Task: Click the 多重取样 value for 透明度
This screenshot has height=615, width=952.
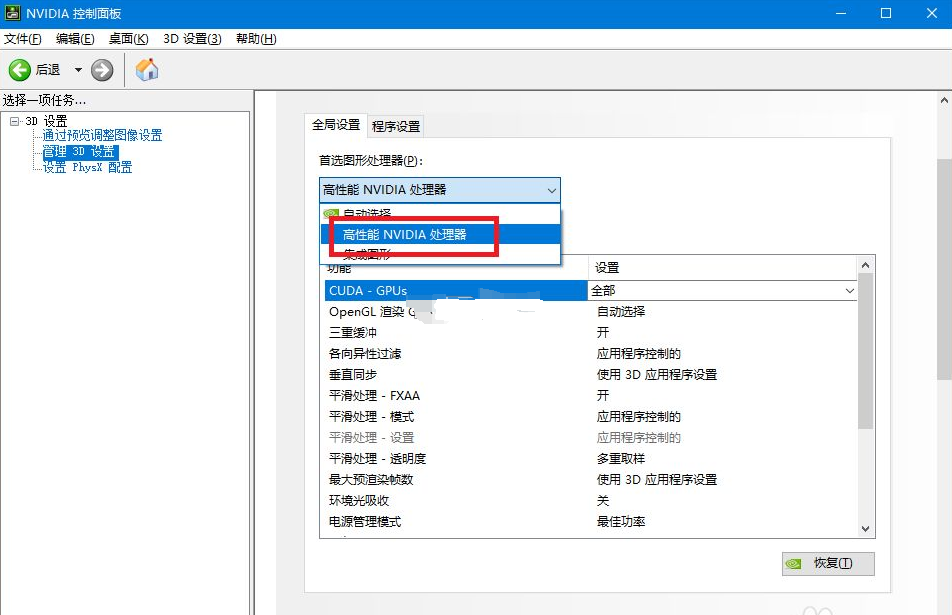Action: pos(620,459)
